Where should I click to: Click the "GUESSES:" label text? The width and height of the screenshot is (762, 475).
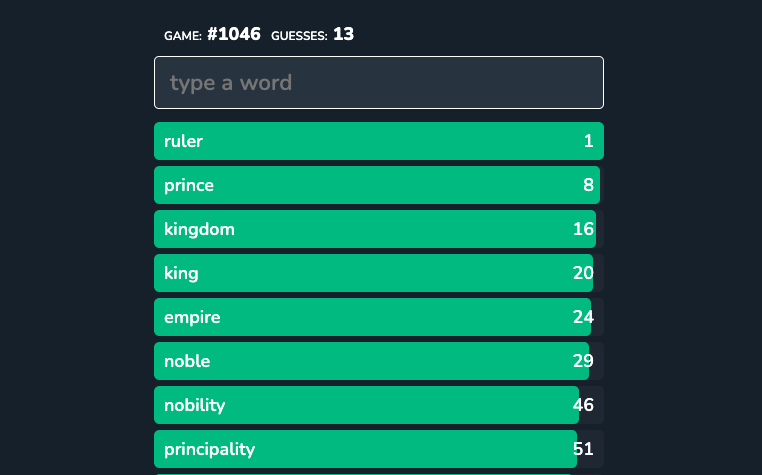[299, 36]
